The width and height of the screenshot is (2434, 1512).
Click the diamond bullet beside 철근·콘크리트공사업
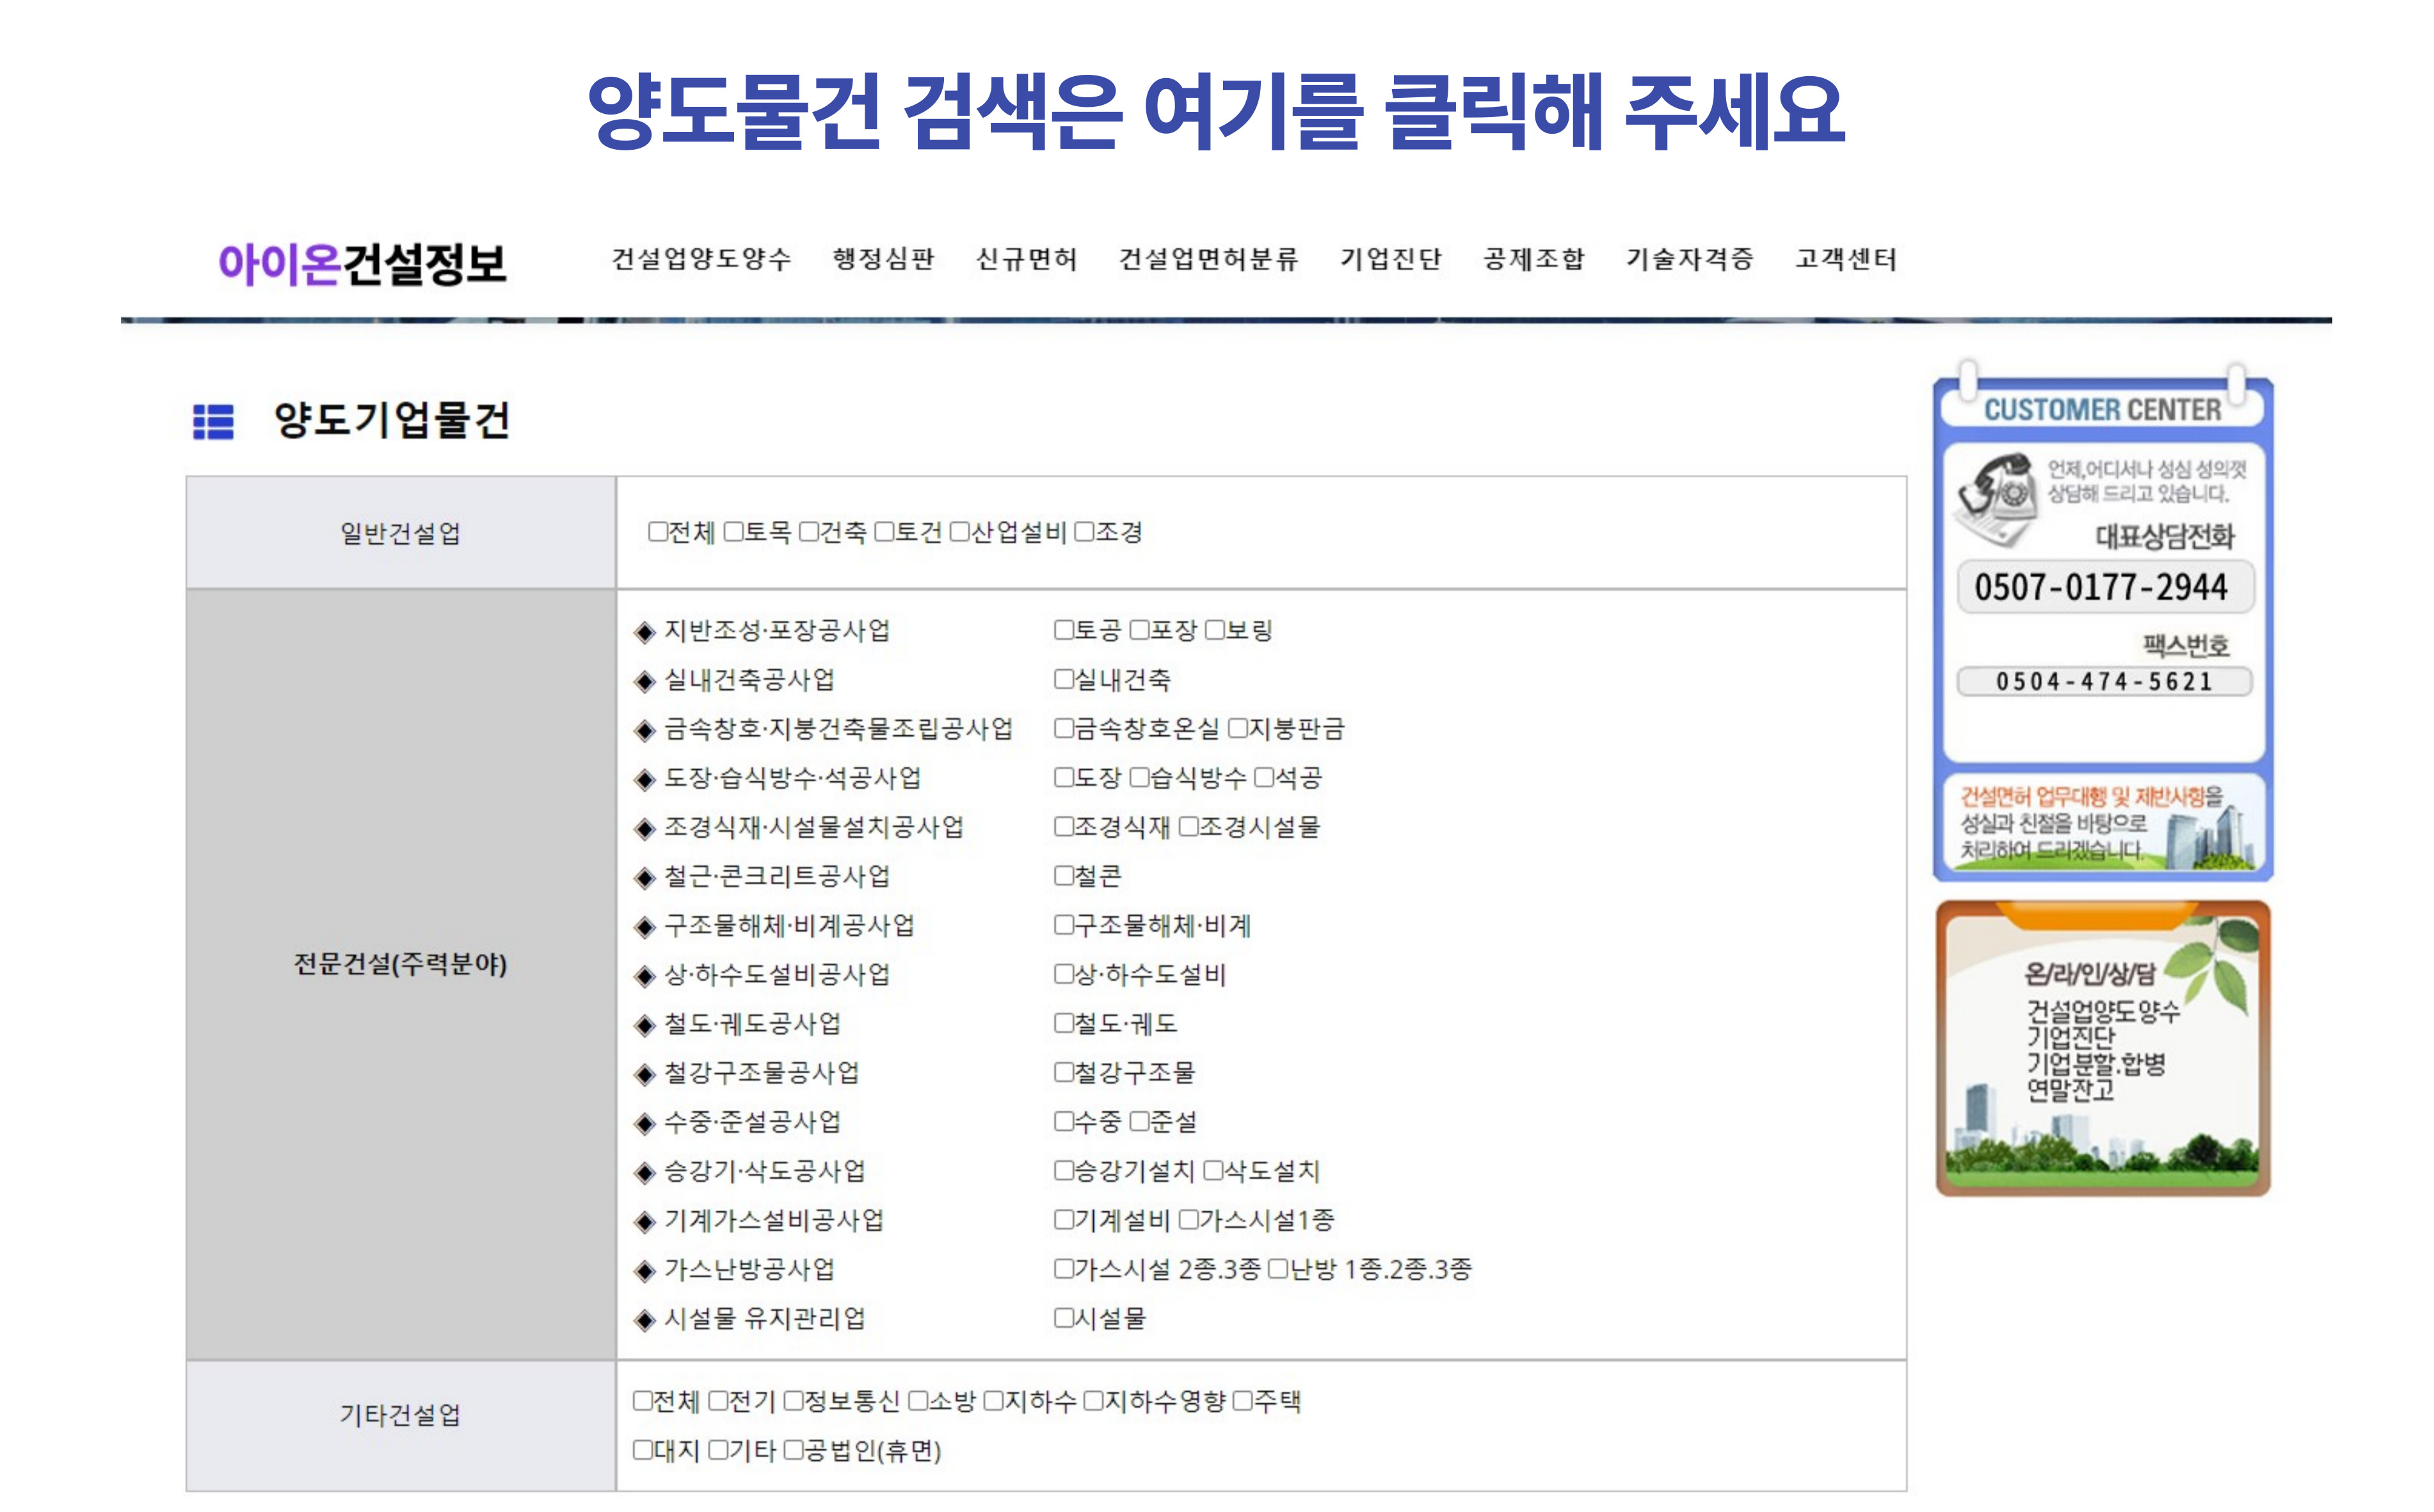point(645,878)
